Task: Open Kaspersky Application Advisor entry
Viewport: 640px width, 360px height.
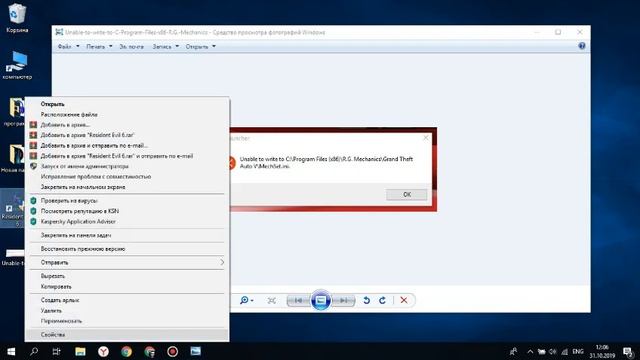Action: coord(127,222)
